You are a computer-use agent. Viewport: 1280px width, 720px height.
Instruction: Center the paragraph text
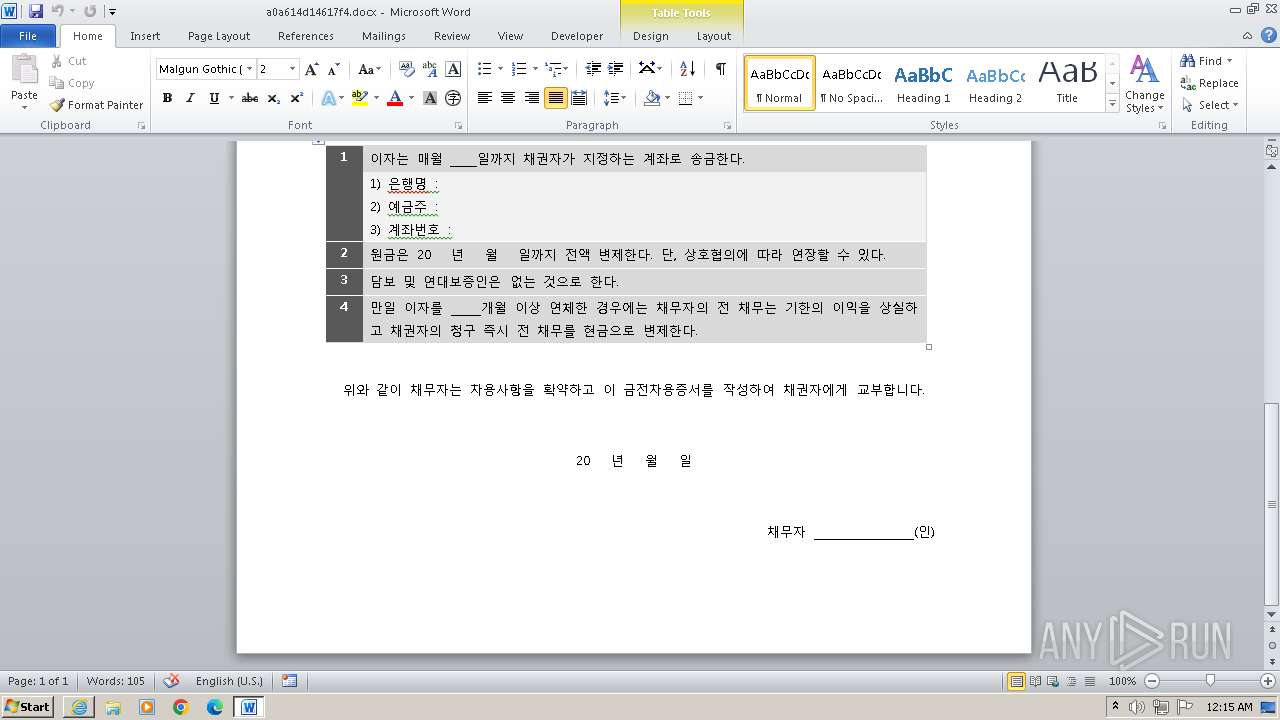[508, 98]
